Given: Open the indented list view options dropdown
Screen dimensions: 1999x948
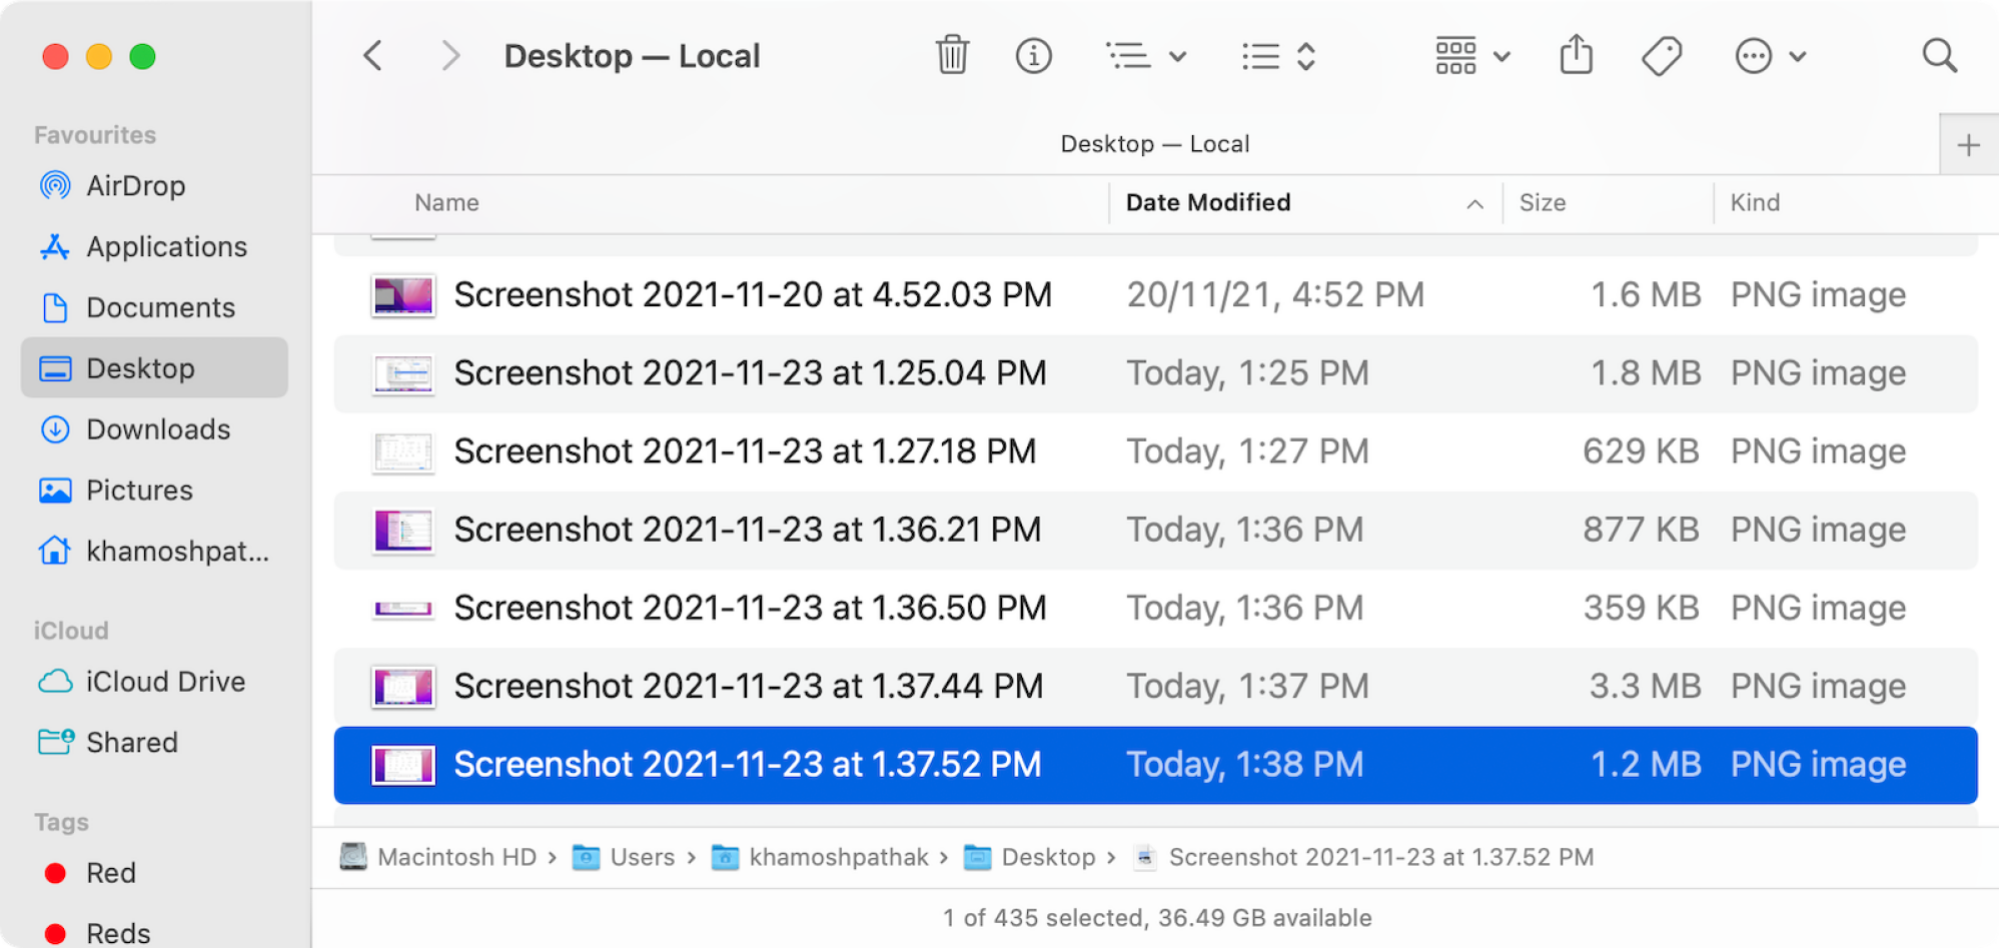Looking at the screenshot, I should click(x=1147, y=56).
